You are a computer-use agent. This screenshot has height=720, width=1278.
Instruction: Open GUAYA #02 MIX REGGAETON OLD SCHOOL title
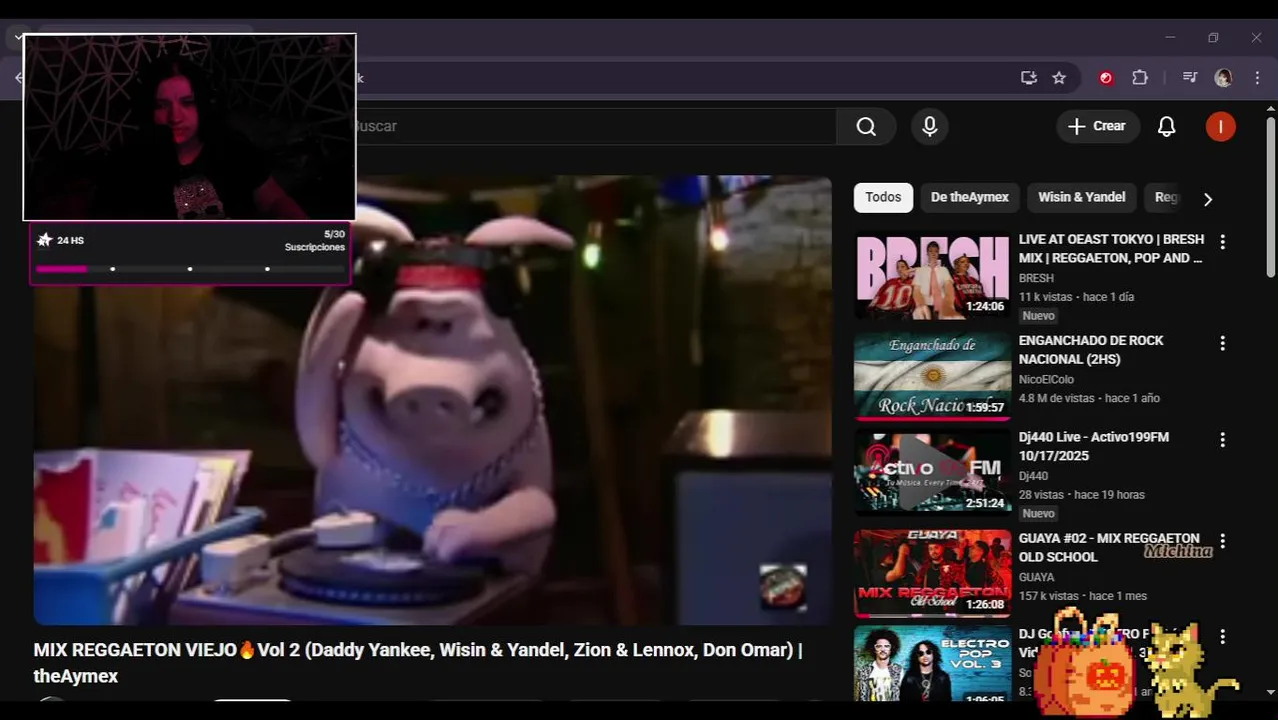(1109, 547)
